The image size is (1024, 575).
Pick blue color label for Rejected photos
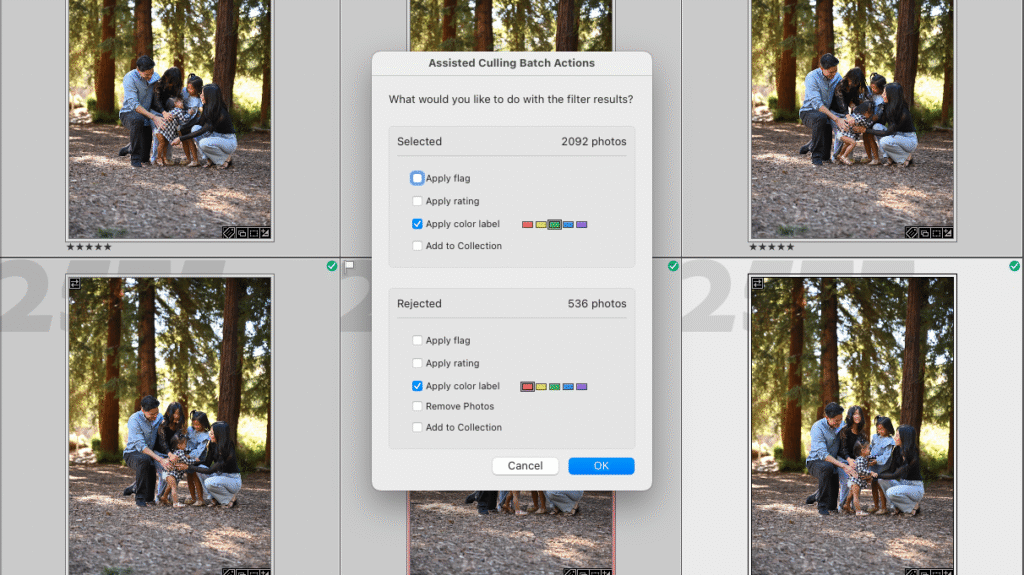click(568, 387)
